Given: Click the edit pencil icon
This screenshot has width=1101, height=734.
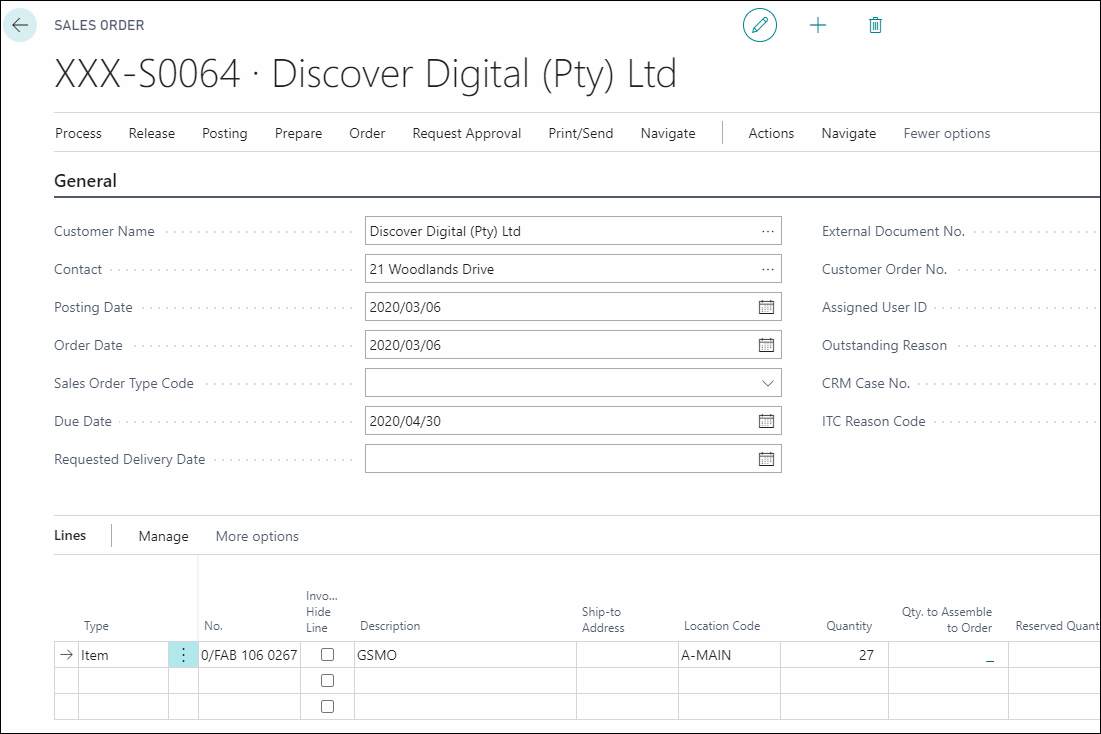Looking at the screenshot, I should coord(760,25).
